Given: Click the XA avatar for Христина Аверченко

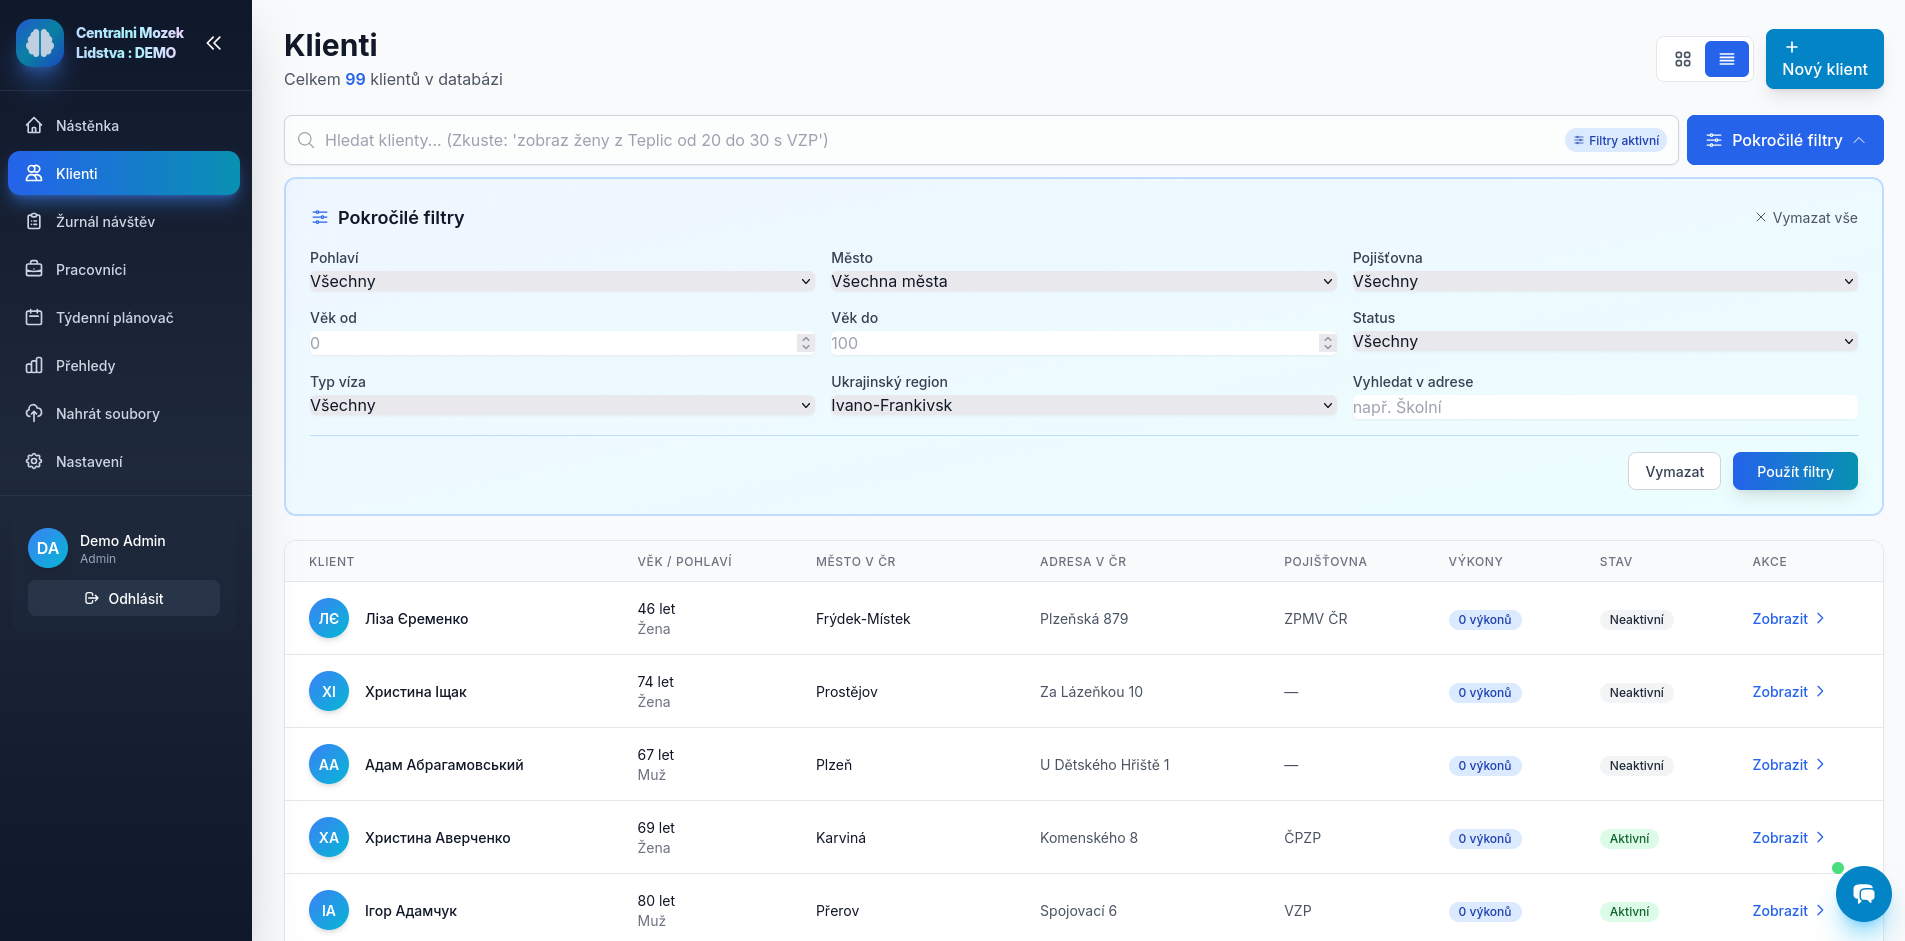Looking at the screenshot, I should tap(329, 838).
